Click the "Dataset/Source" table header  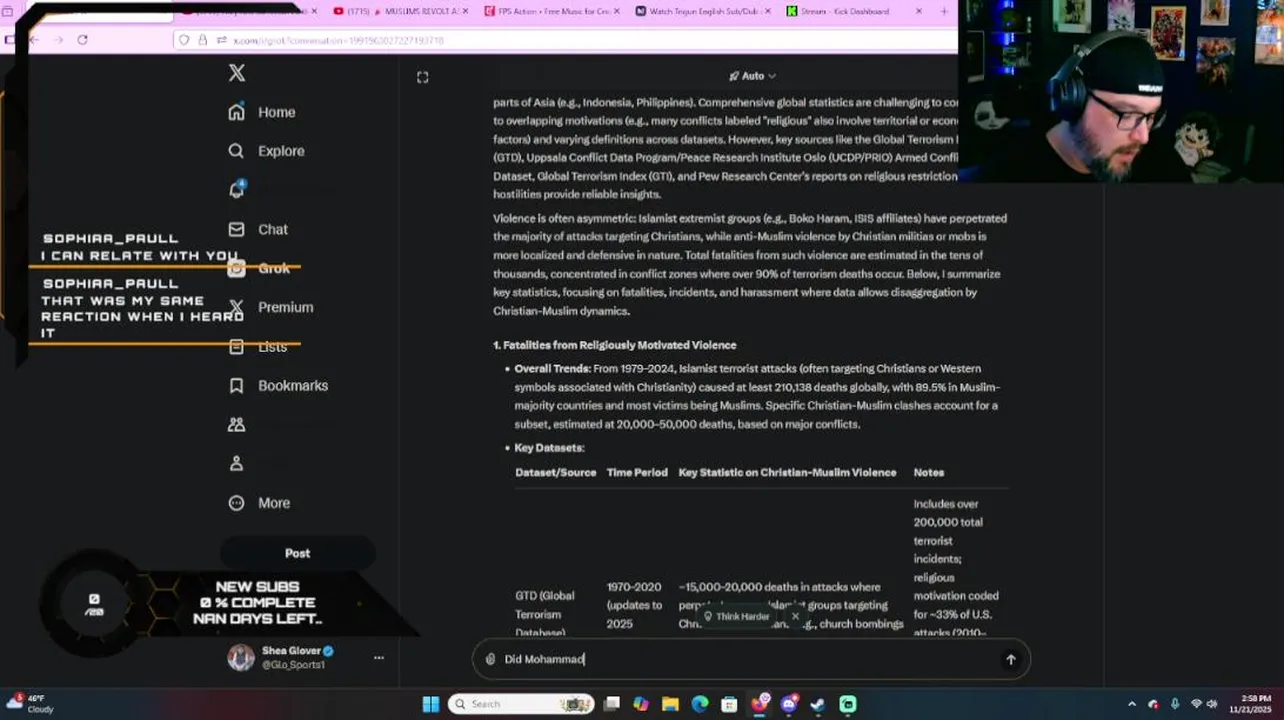point(555,472)
